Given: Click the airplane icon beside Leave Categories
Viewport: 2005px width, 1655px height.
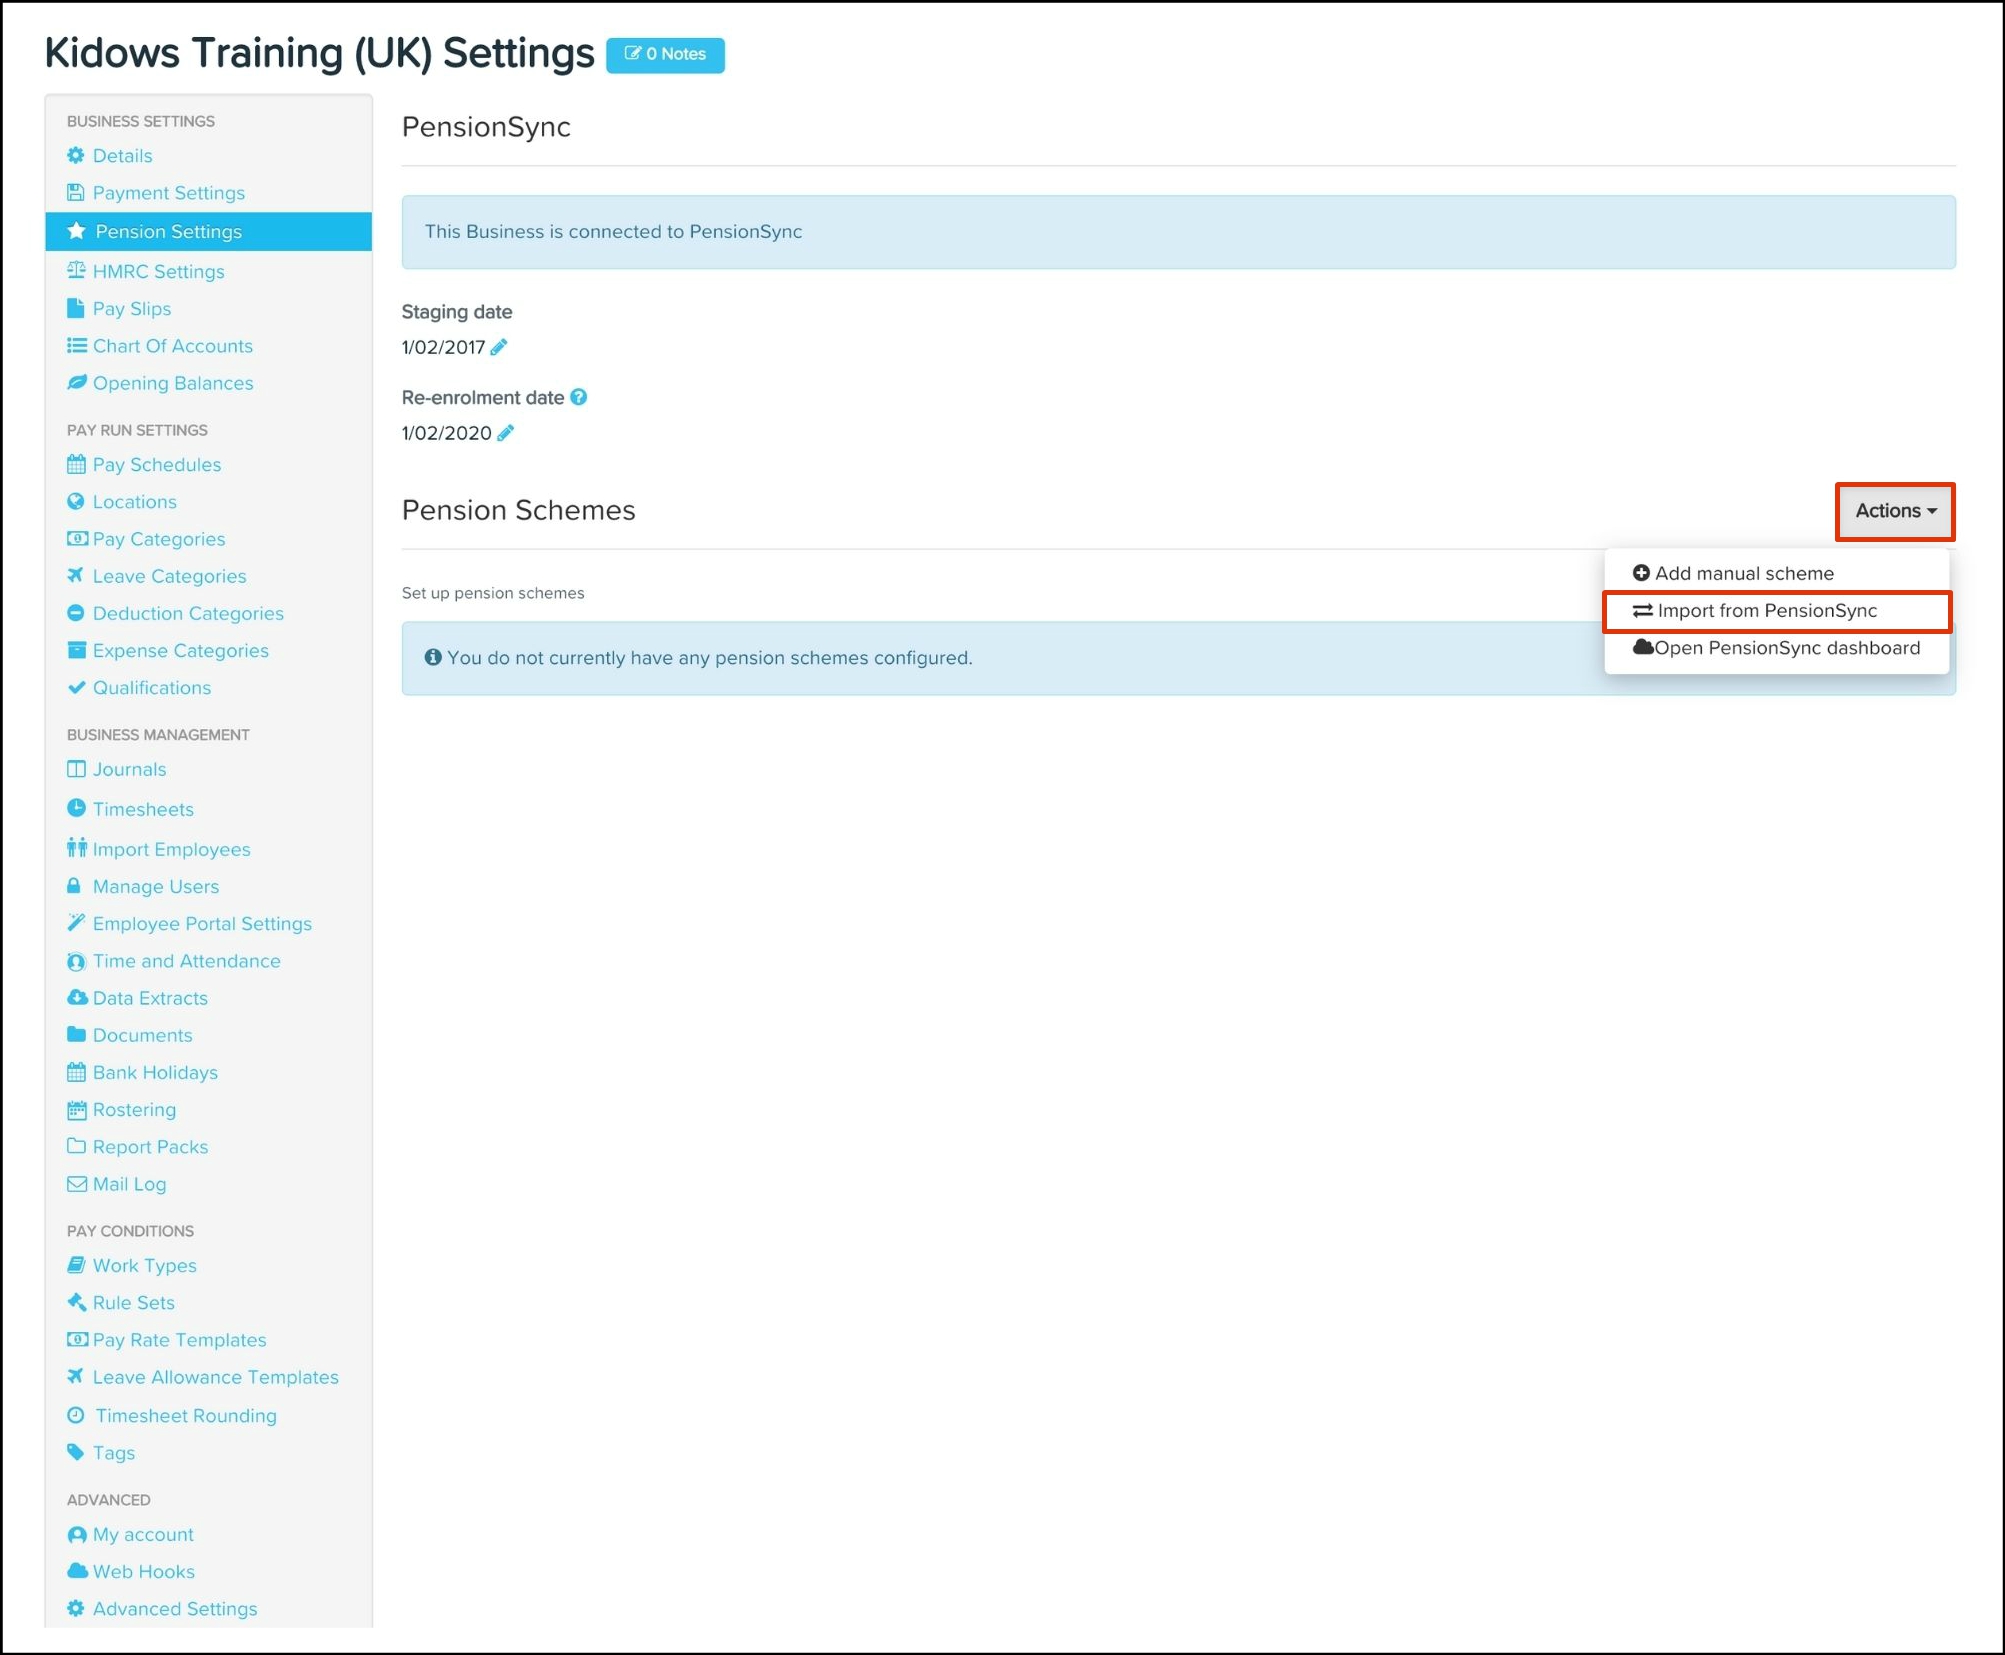Looking at the screenshot, I should (x=76, y=576).
